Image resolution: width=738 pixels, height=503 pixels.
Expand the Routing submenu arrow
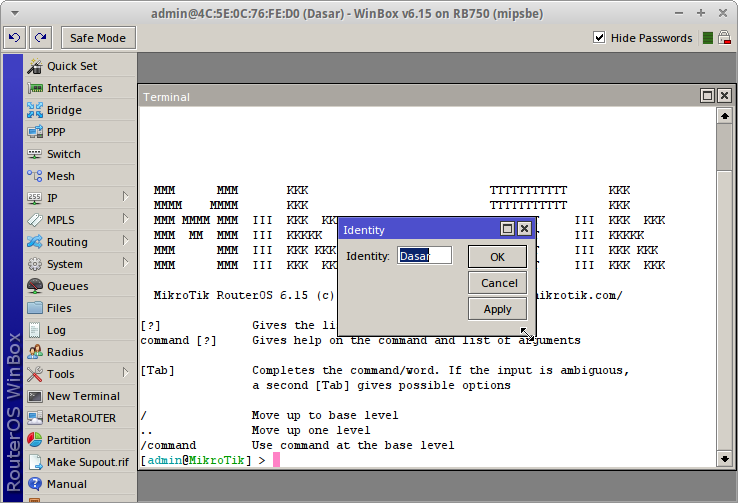pos(126,241)
